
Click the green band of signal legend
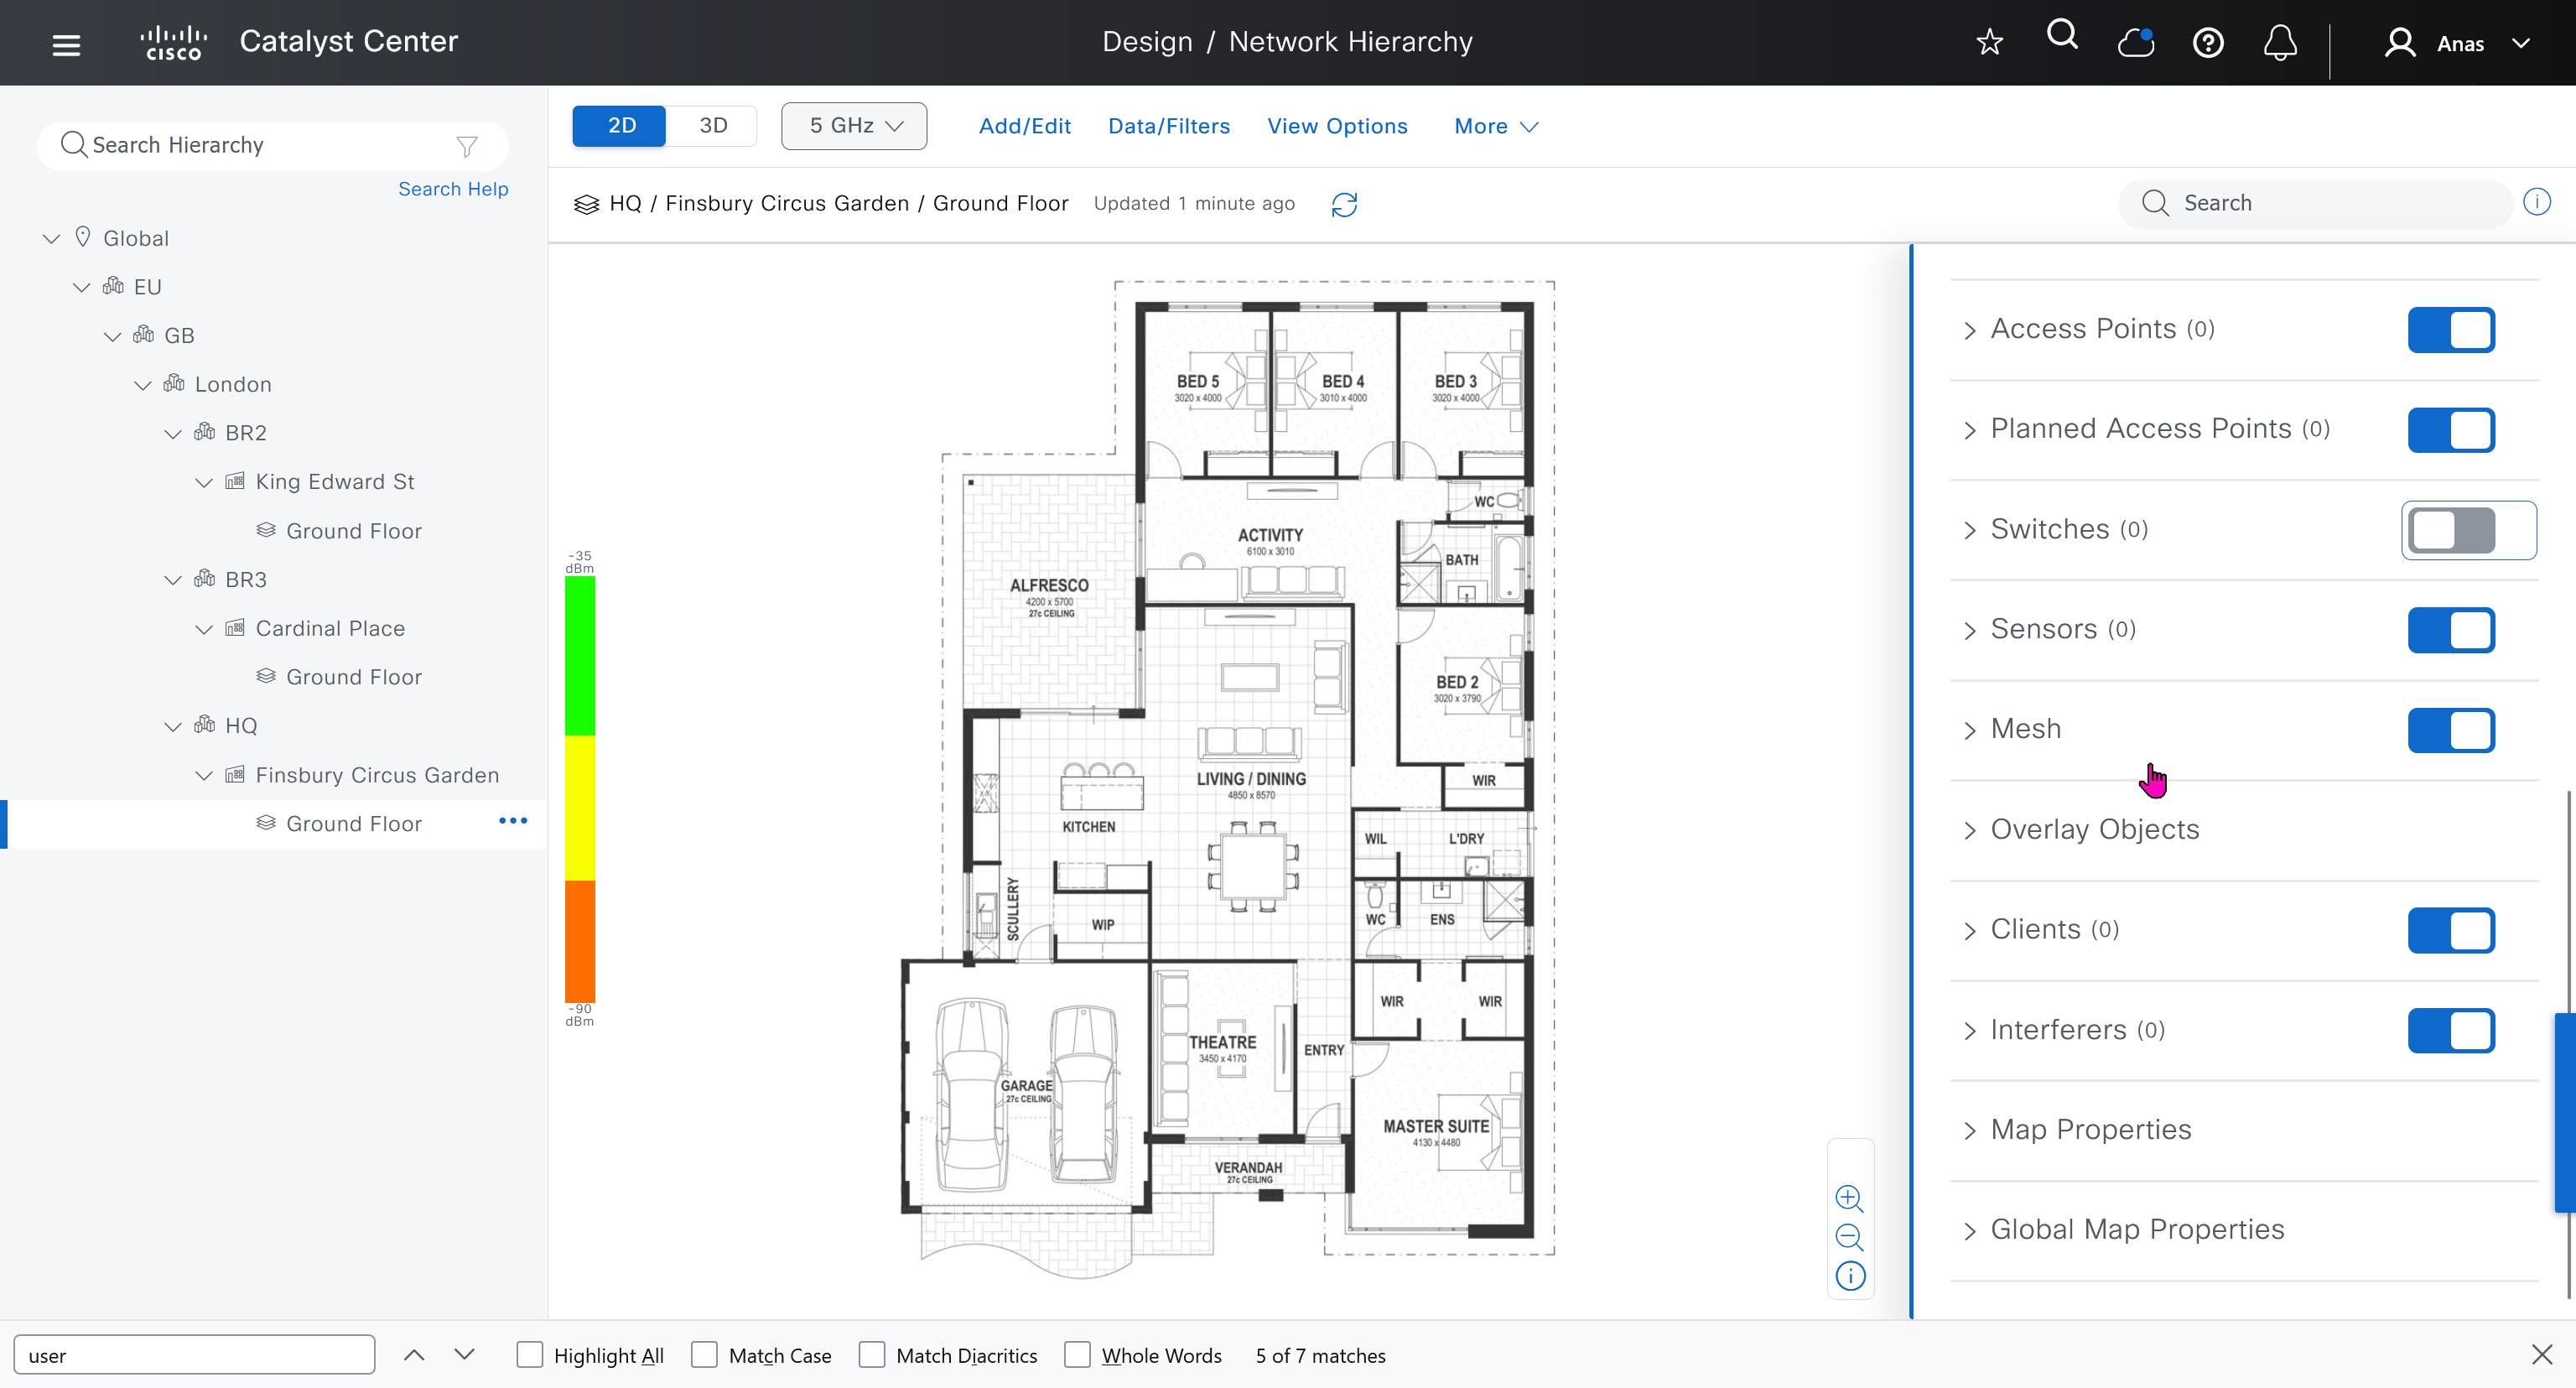click(x=580, y=656)
